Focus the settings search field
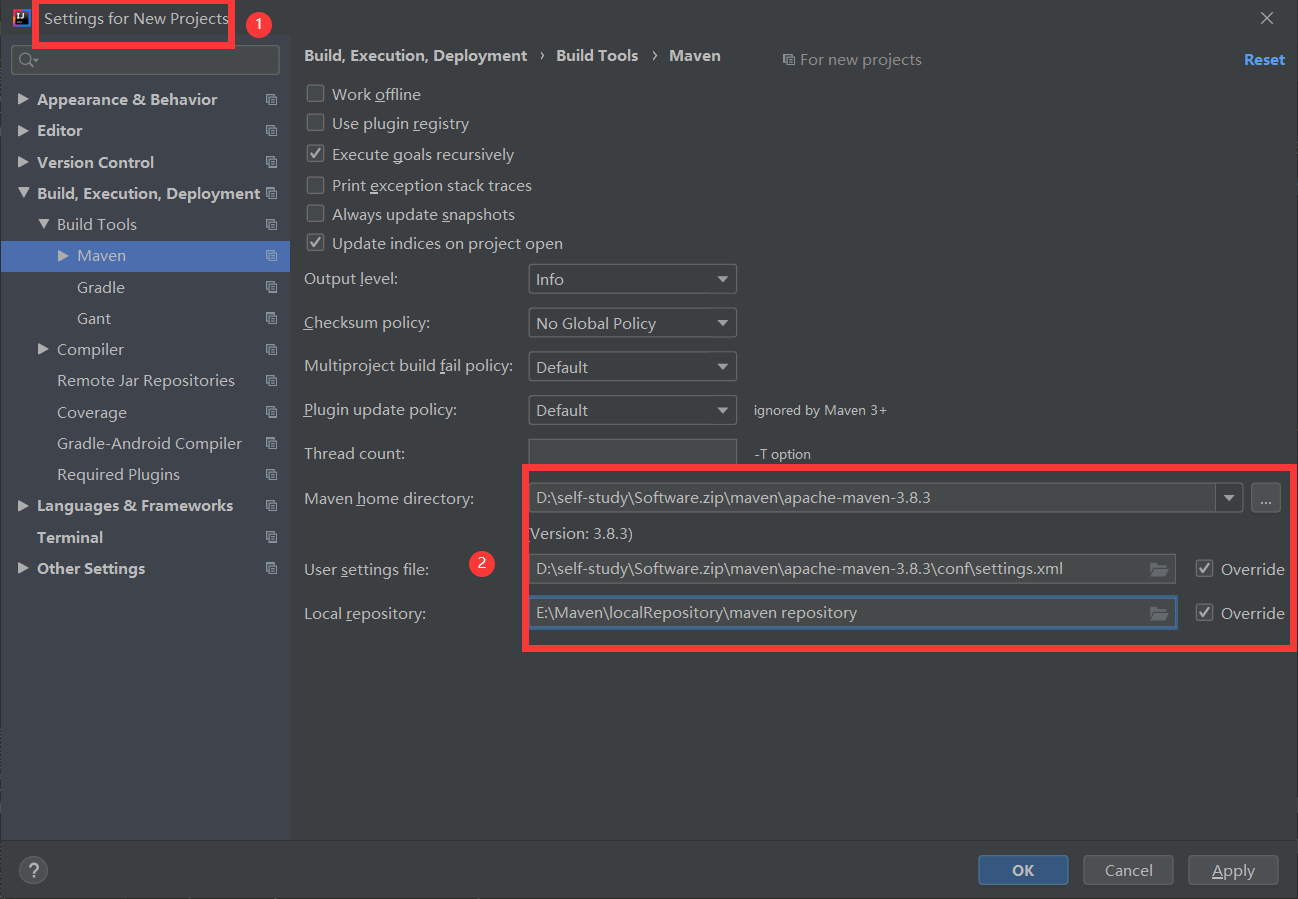This screenshot has width=1298, height=899. 146,60
